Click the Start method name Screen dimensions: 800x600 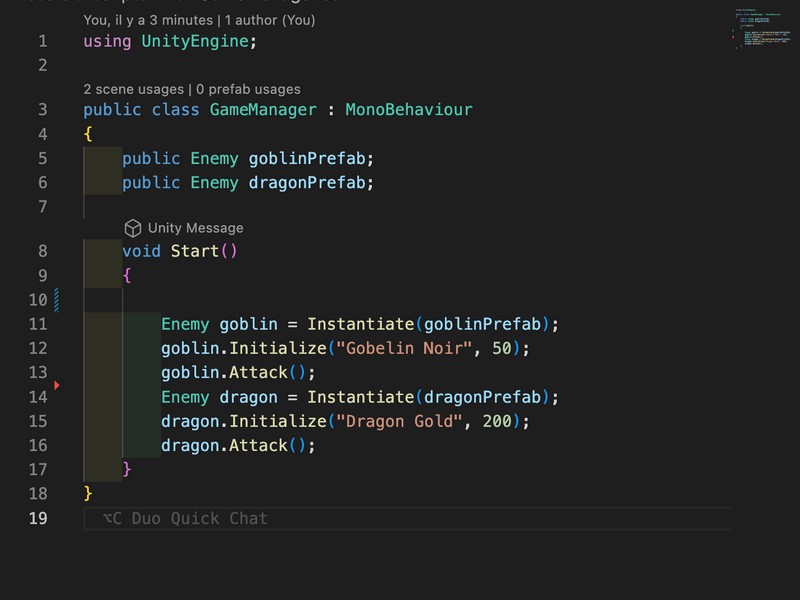pos(195,251)
